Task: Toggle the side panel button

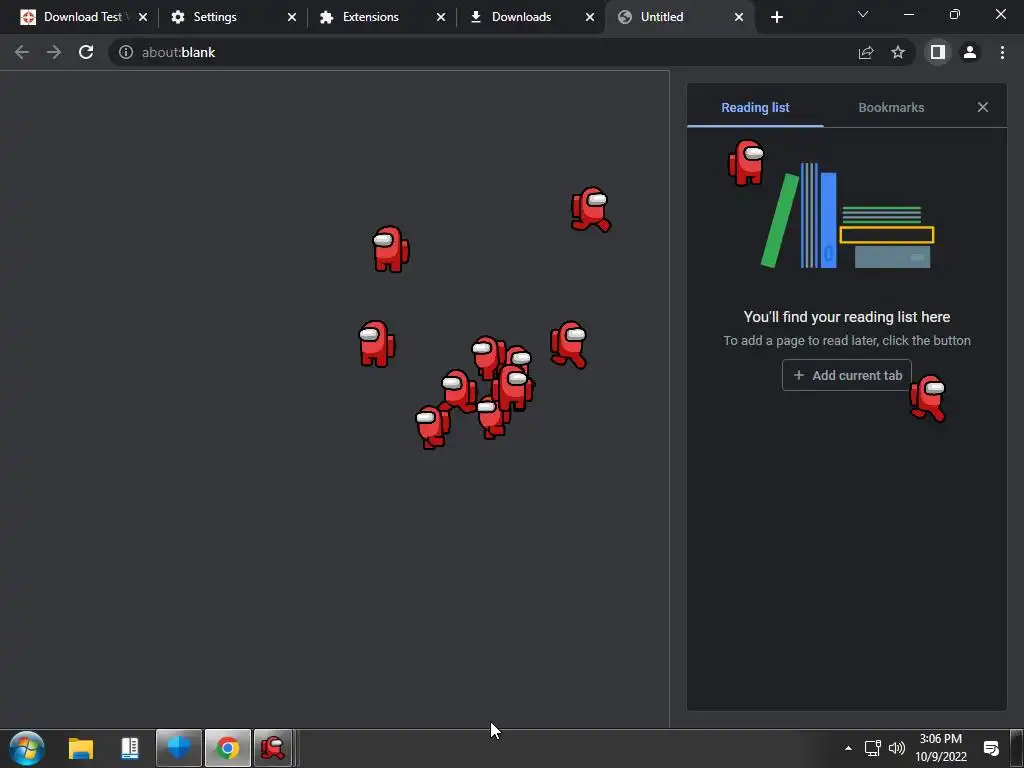Action: click(x=938, y=52)
